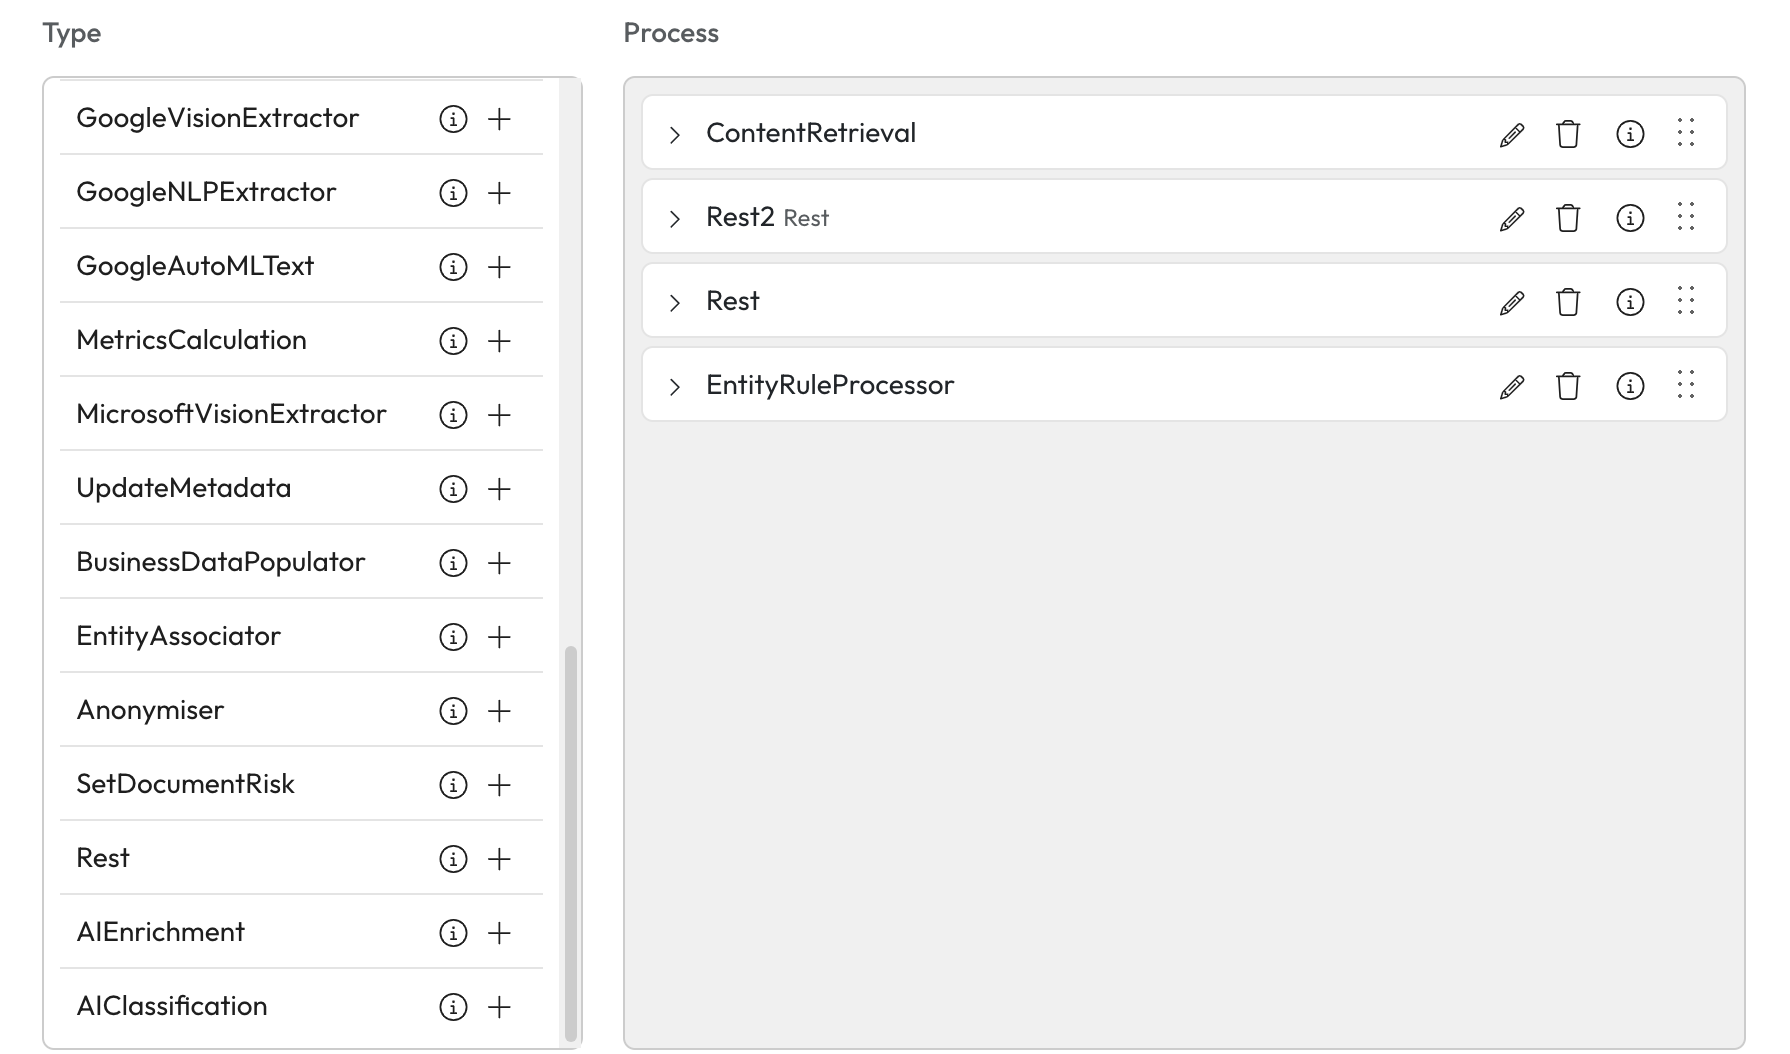The height and width of the screenshot is (1054, 1790).
Task: Add the MetricsCalculation type
Action: pos(499,341)
